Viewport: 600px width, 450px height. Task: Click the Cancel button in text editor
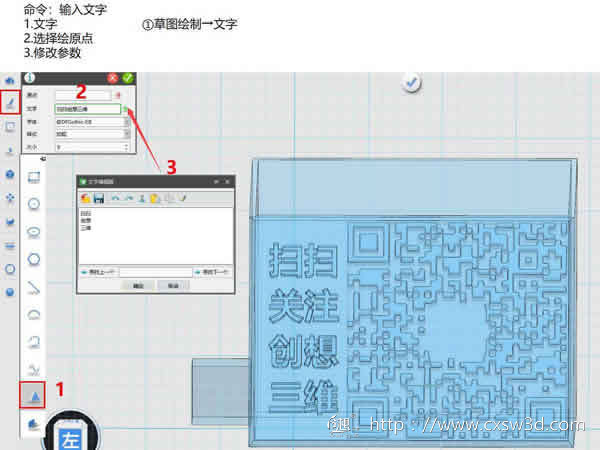173,285
